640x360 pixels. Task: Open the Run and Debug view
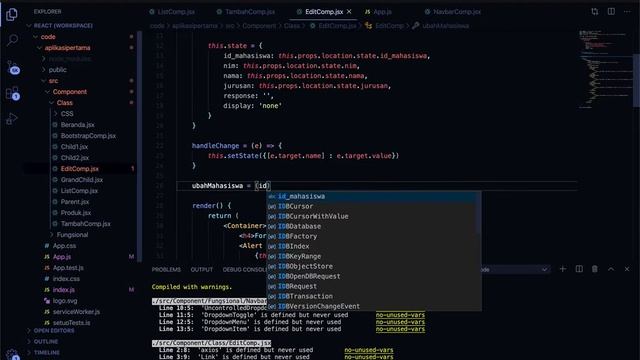[12, 119]
